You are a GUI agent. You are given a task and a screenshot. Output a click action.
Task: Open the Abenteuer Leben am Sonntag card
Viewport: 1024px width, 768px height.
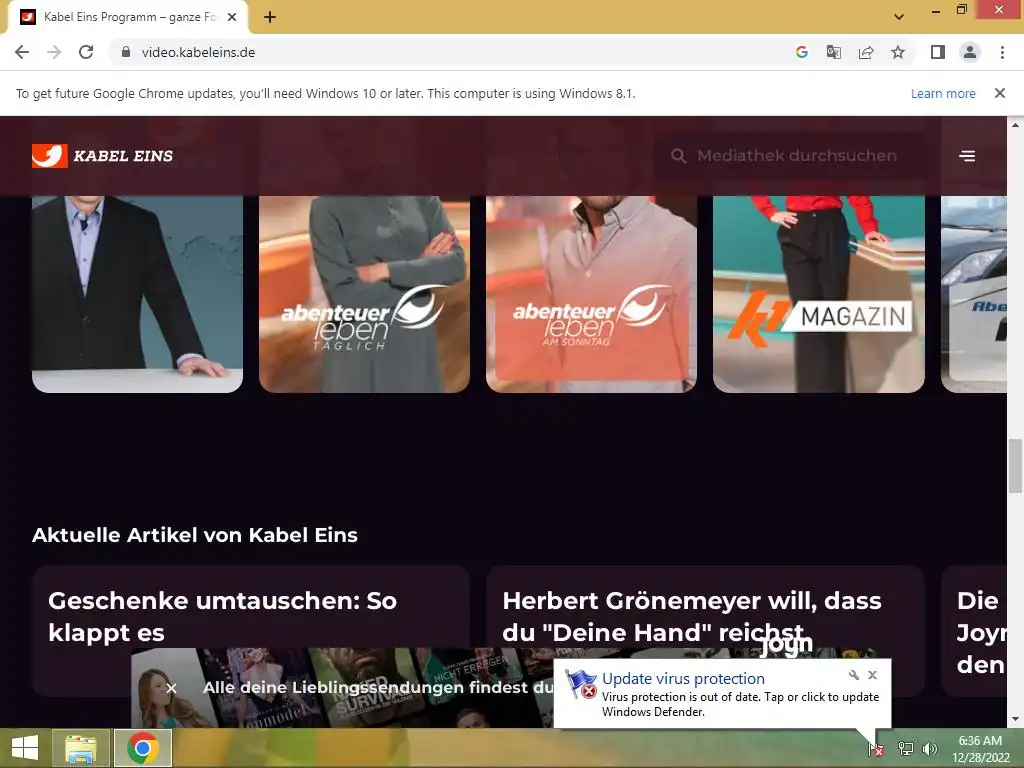pyautogui.click(x=592, y=294)
